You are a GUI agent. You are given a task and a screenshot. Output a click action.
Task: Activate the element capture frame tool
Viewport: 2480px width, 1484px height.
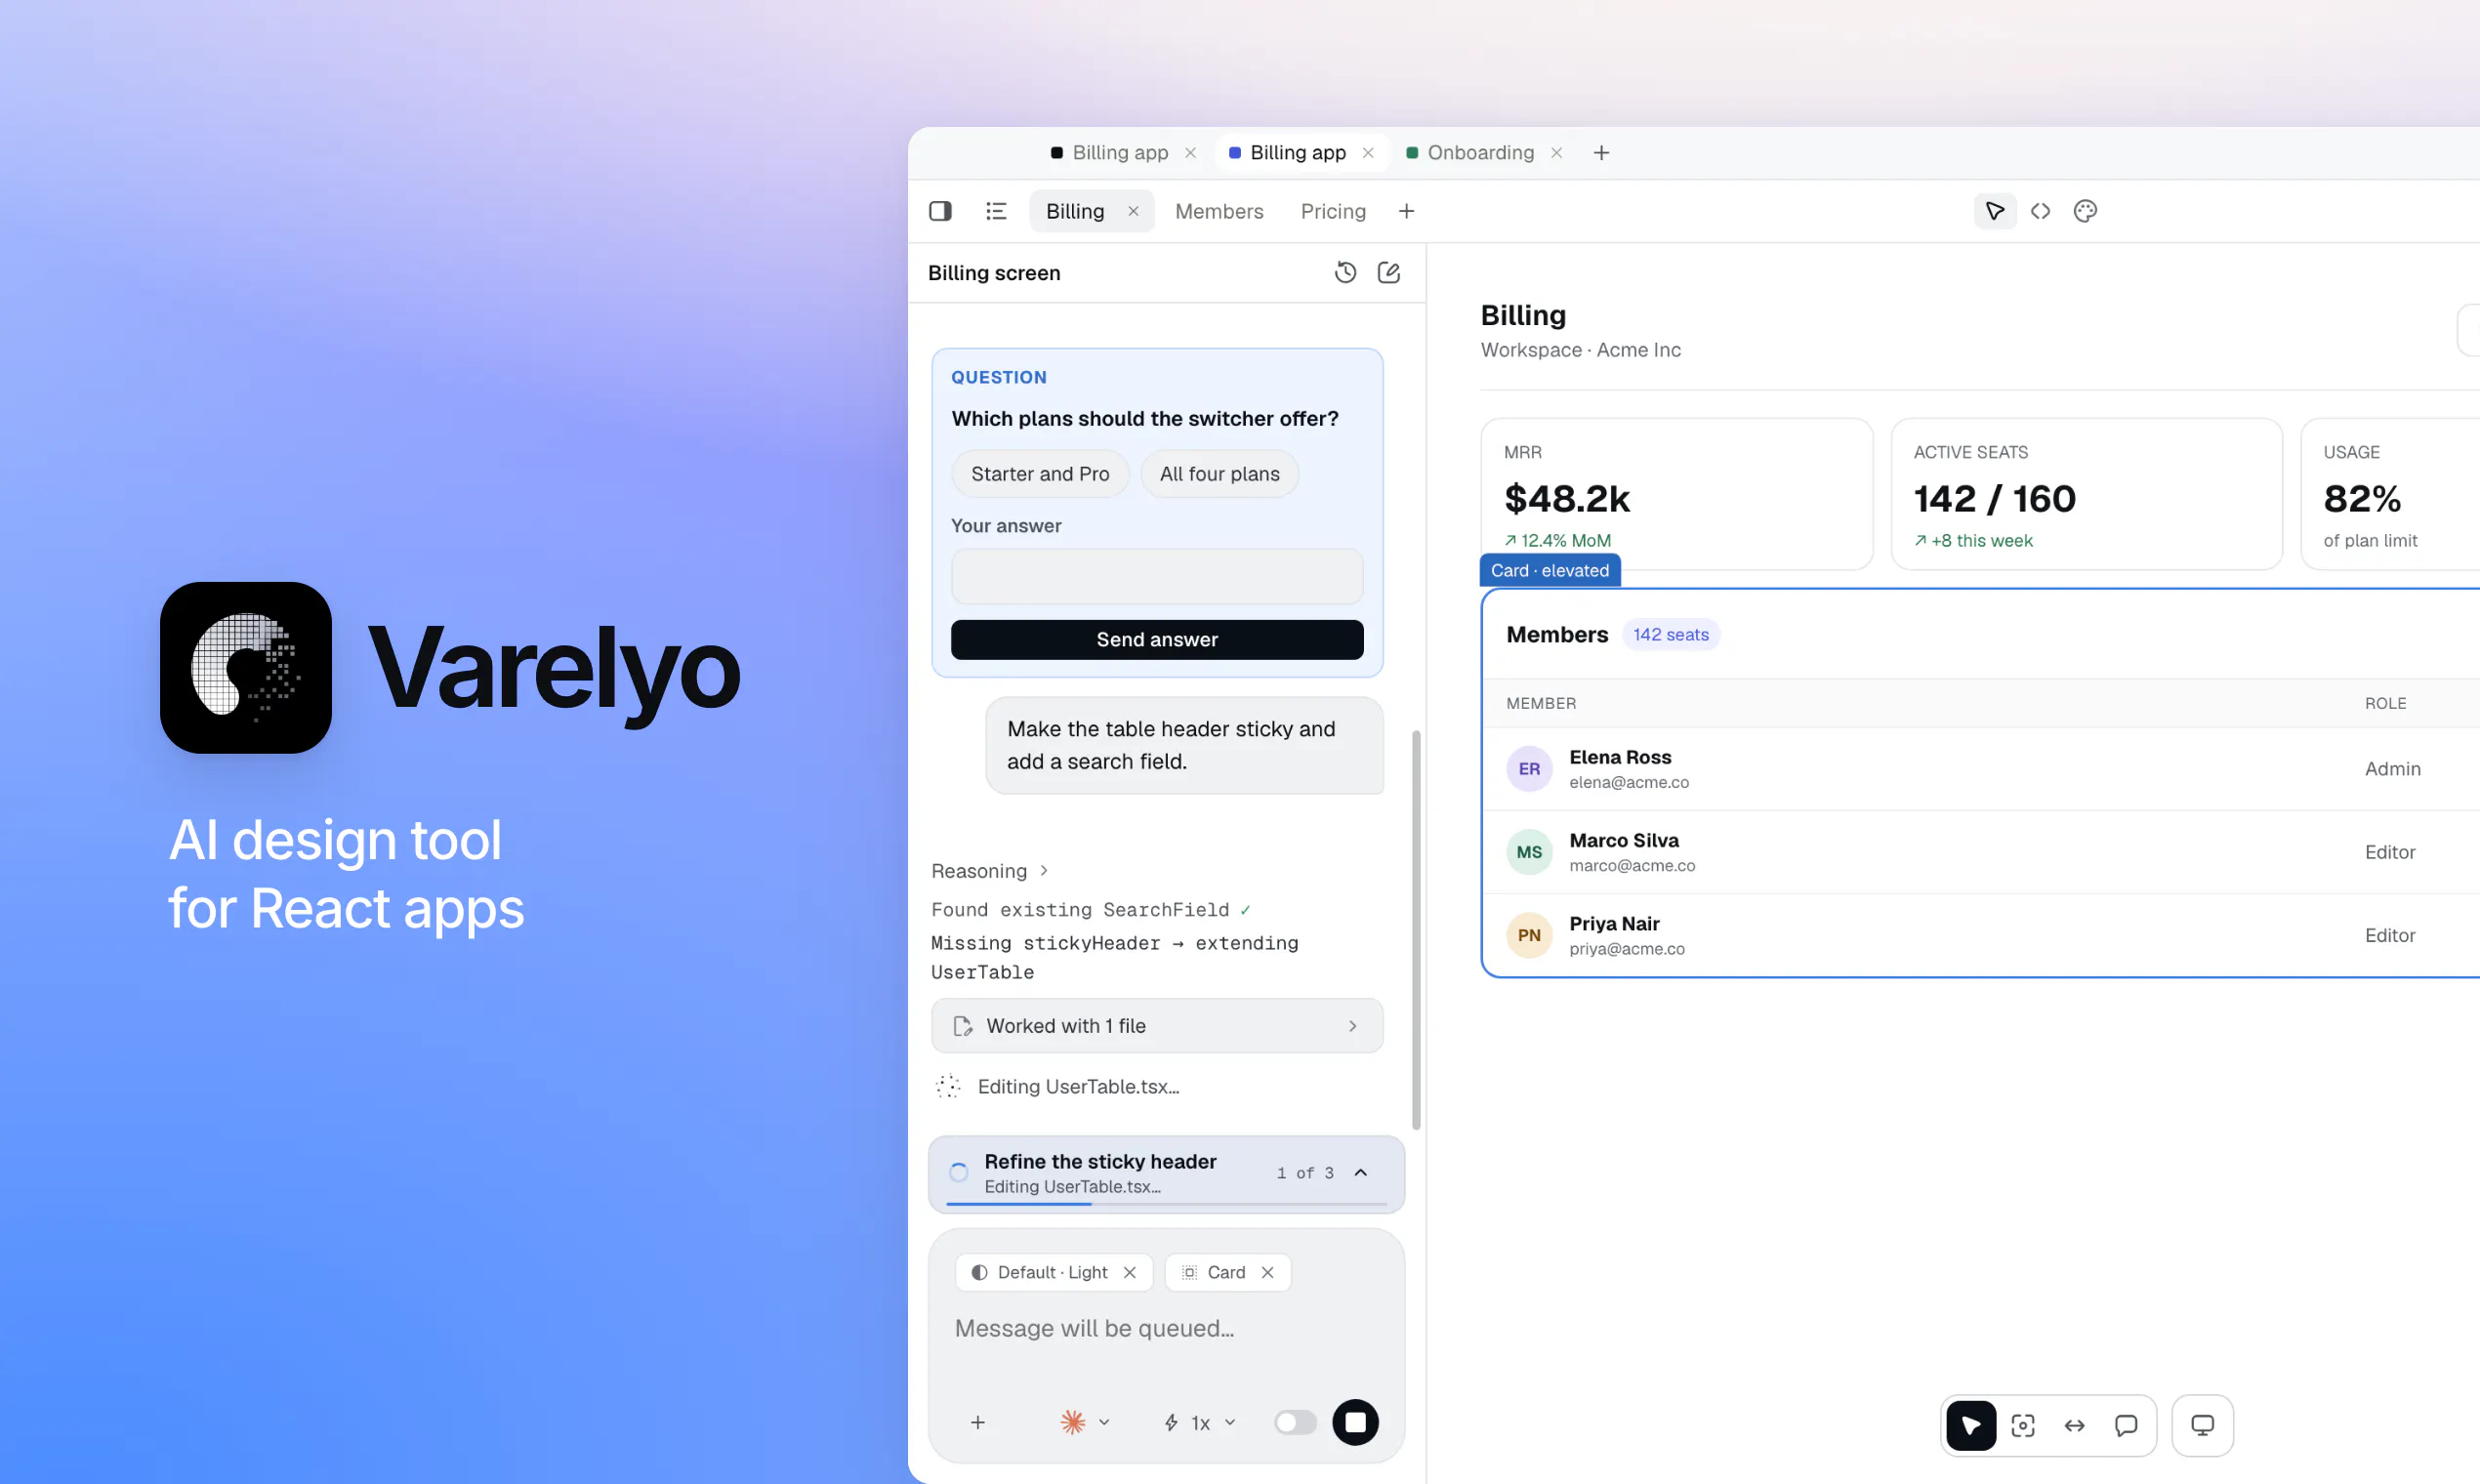tap(2023, 1425)
